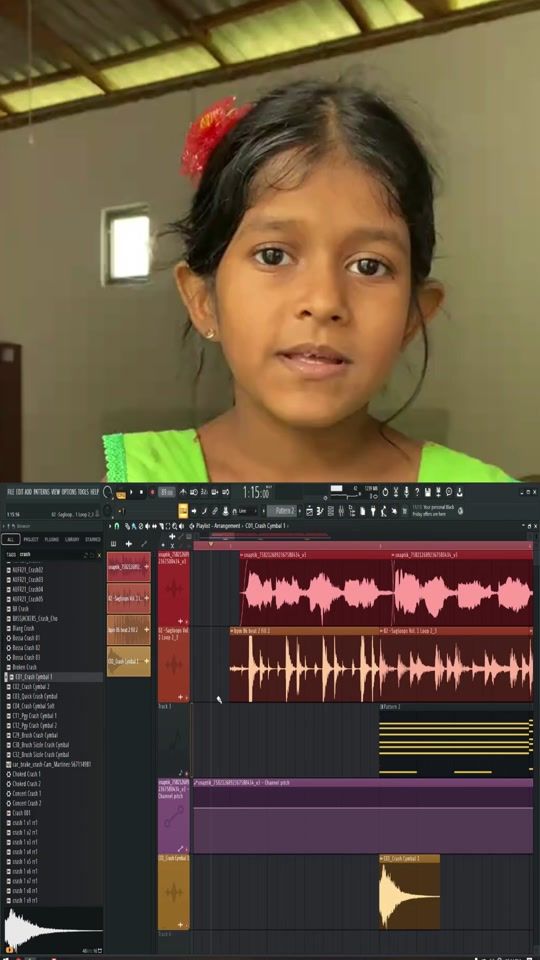Toggle pattern/song mode switch

121,492
